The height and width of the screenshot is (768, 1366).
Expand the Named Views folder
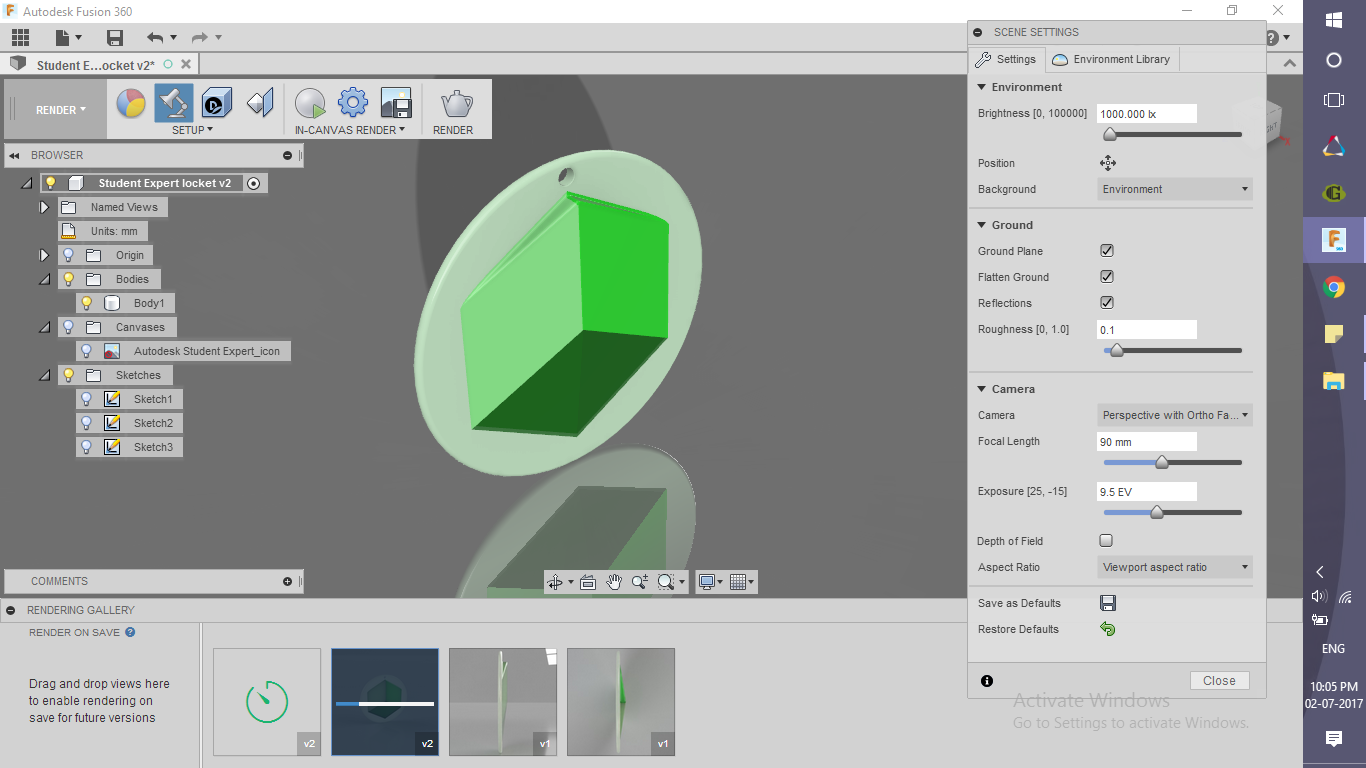[44, 207]
